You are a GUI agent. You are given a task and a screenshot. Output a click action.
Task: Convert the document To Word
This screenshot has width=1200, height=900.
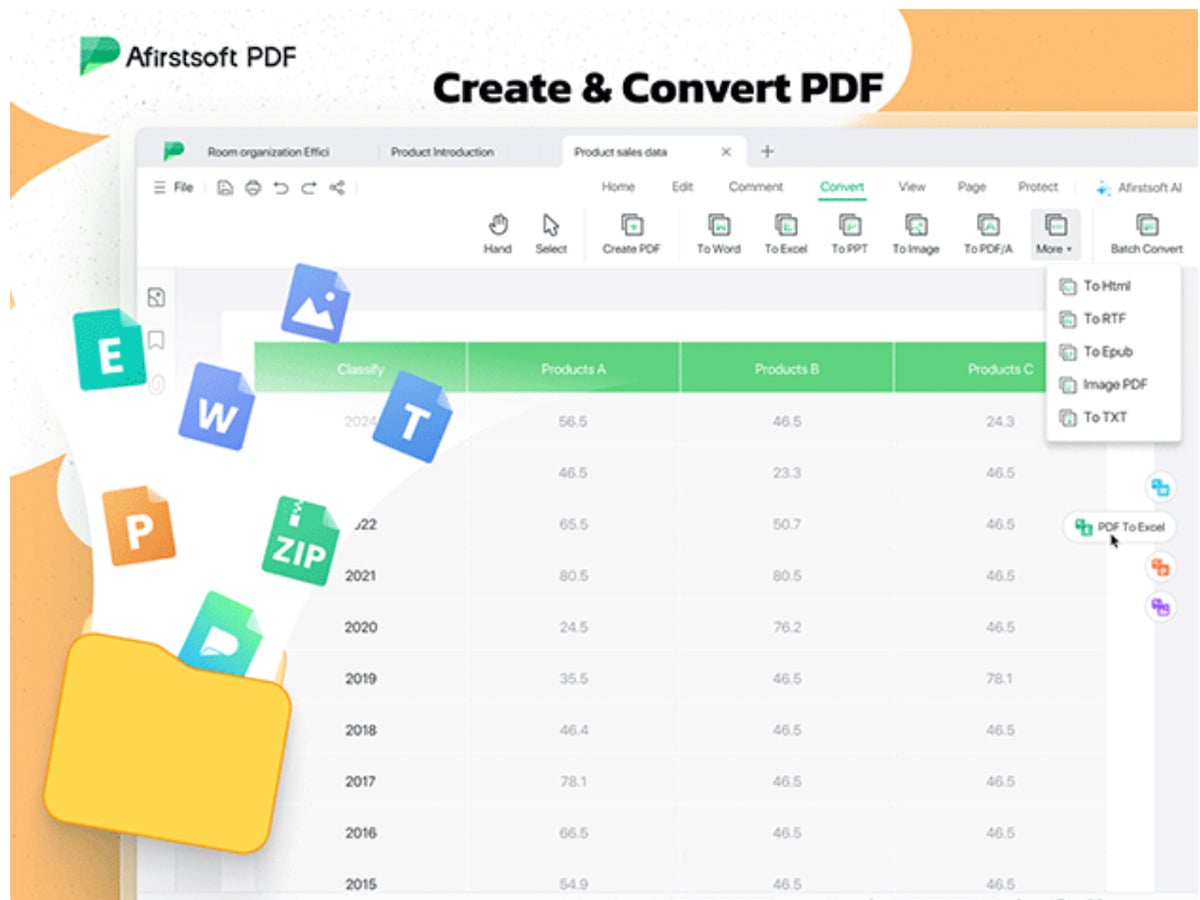tap(718, 233)
